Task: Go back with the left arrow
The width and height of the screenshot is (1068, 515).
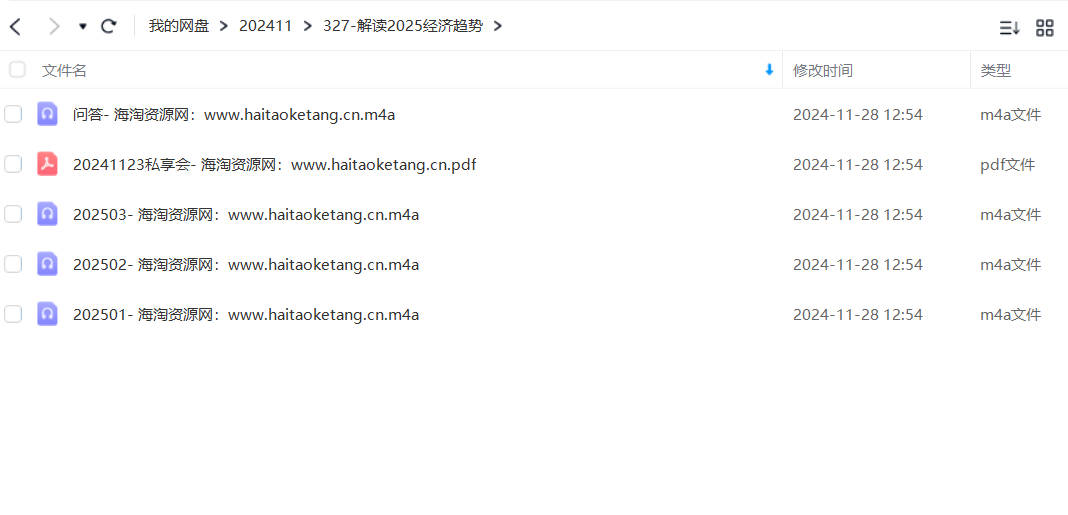Action: pyautogui.click(x=15, y=27)
